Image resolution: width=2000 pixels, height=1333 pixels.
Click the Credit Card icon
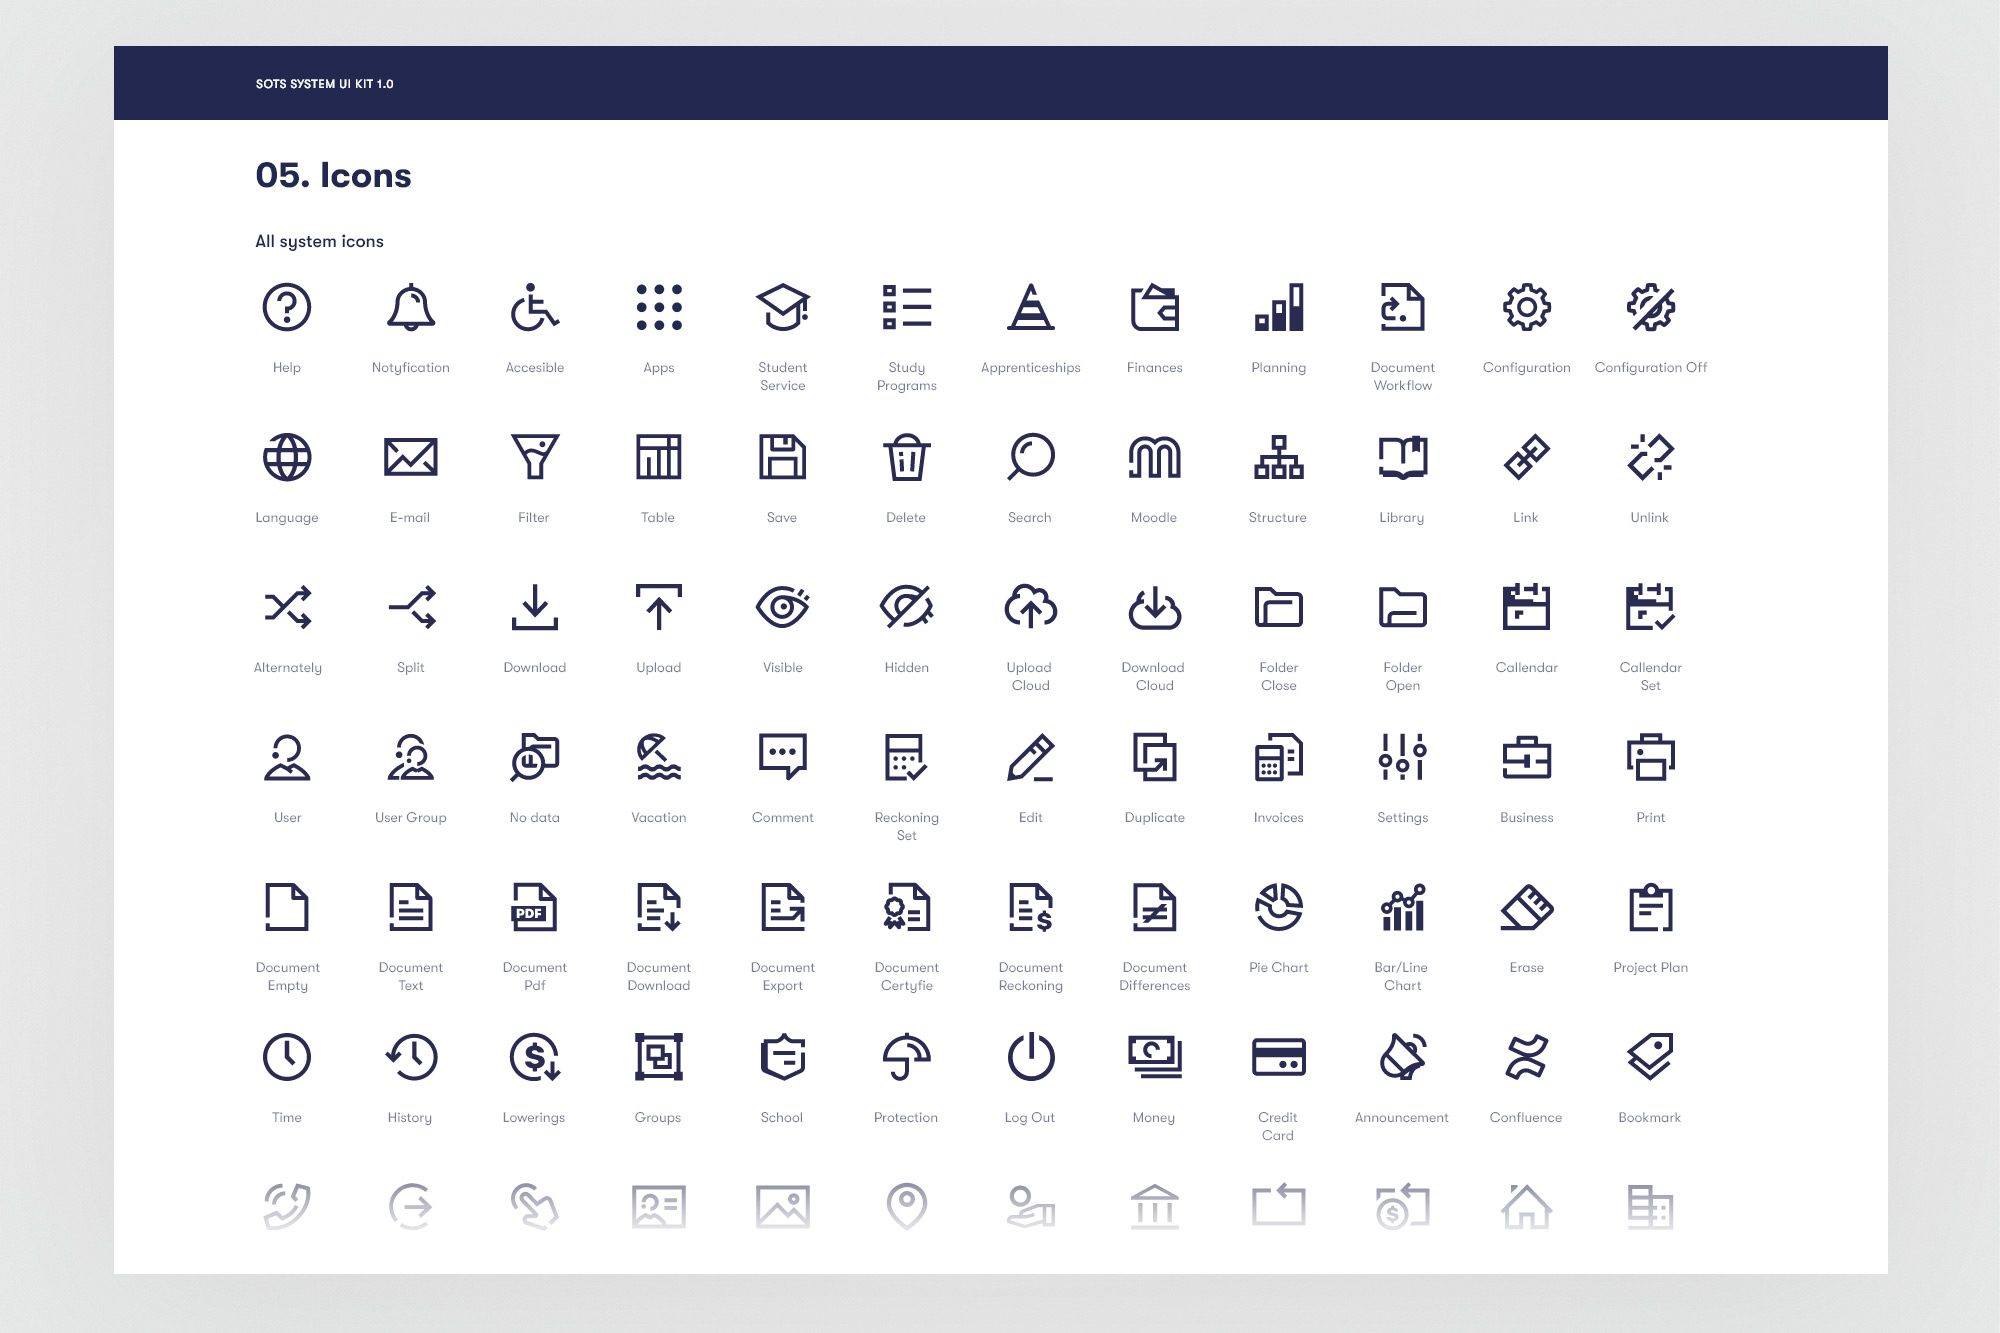(x=1278, y=1057)
